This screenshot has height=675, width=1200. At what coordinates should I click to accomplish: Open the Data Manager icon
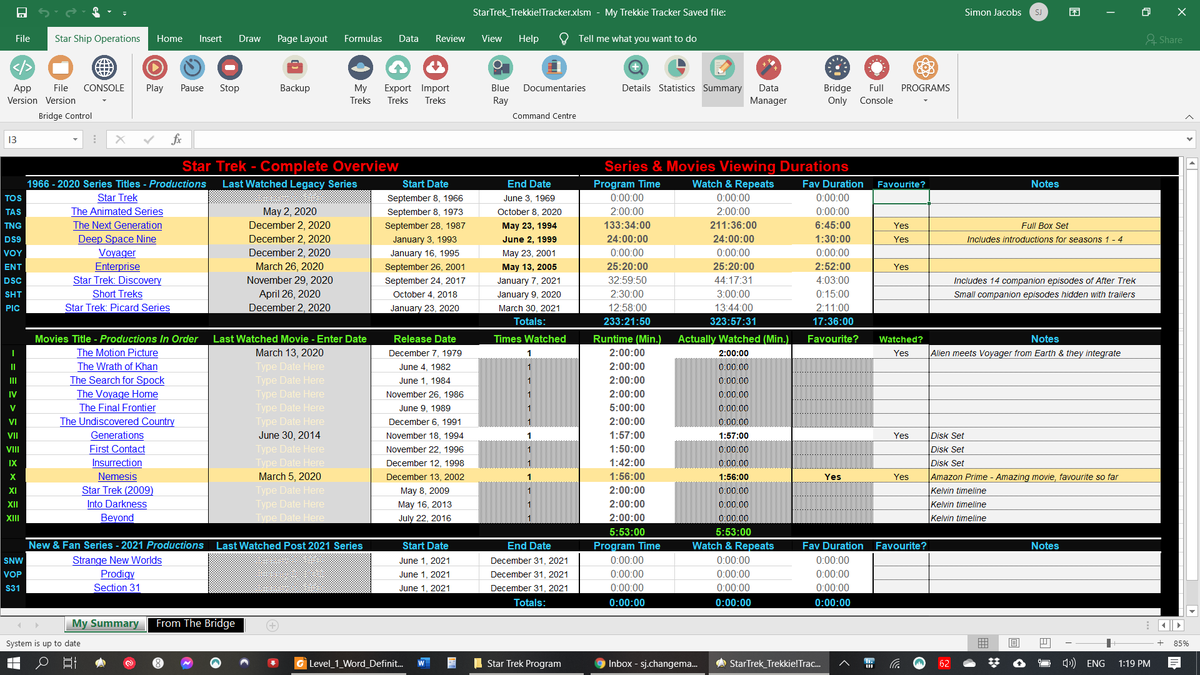[x=768, y=68]
